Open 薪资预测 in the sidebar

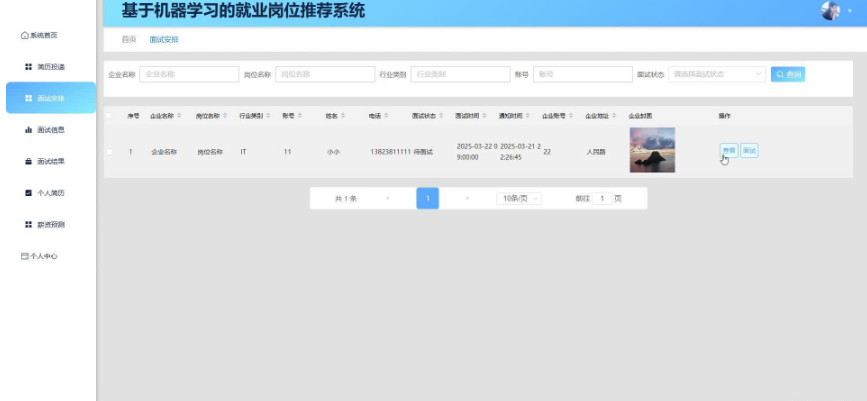[51, 225]
